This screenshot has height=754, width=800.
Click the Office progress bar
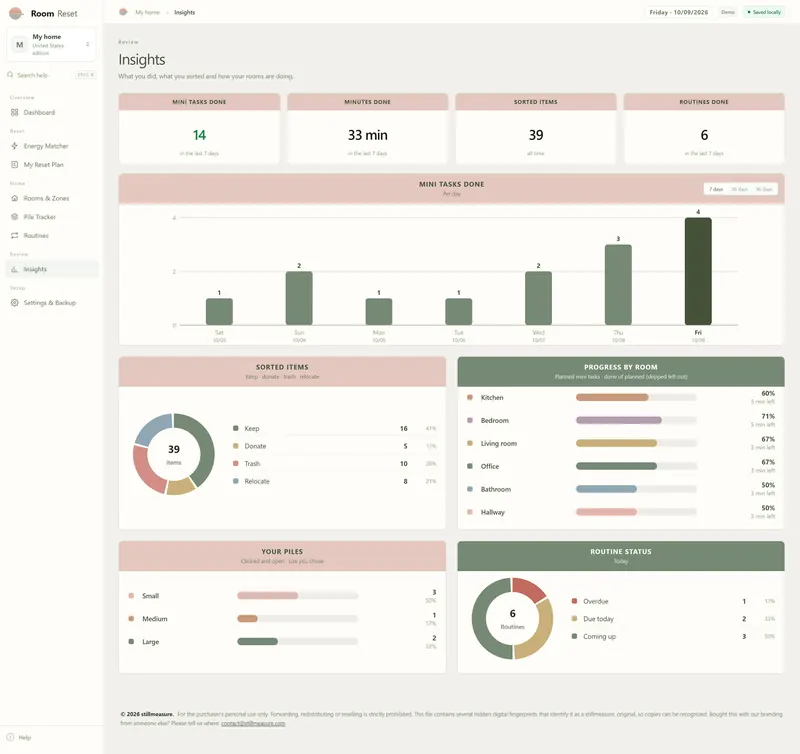pos(636,466)
